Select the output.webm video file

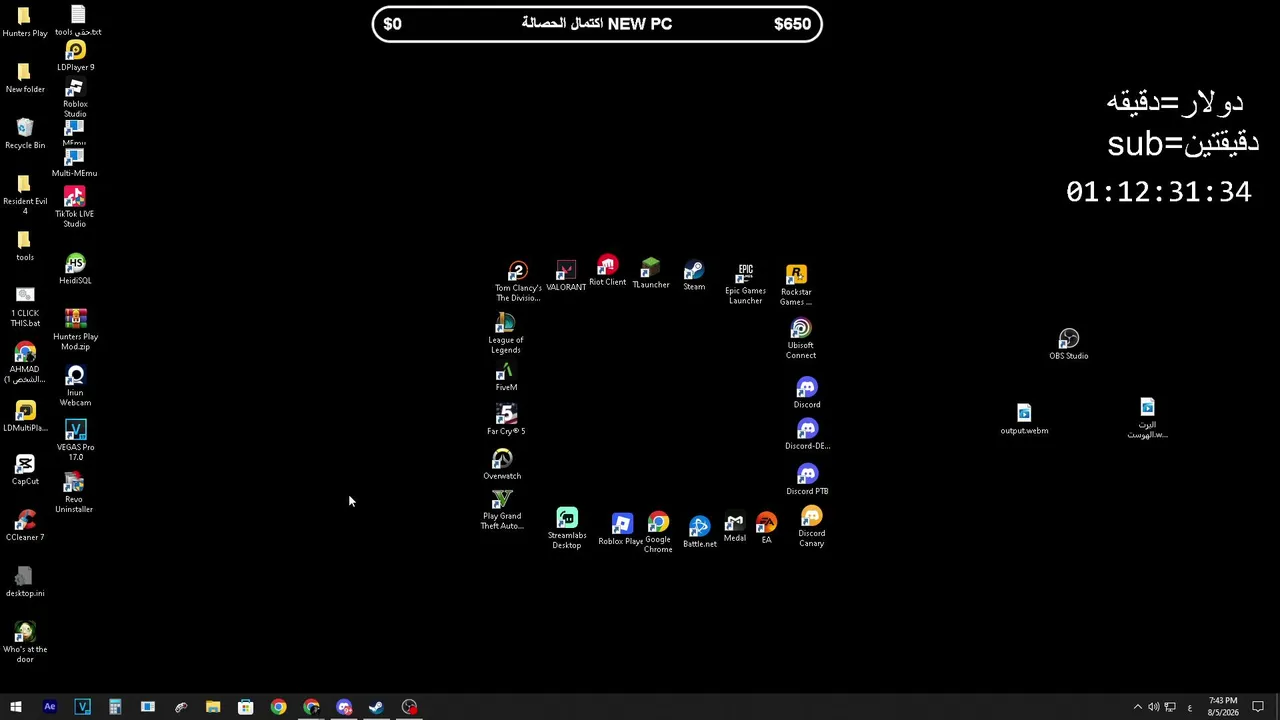1024,420
